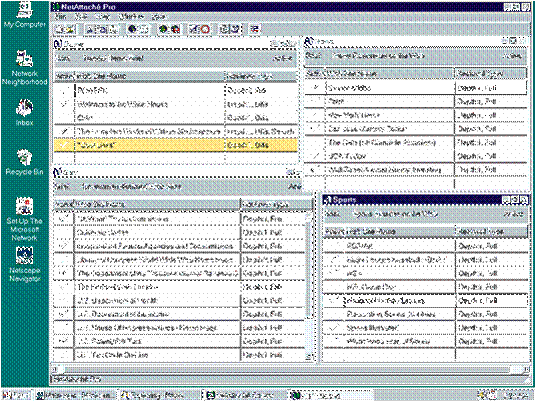Toggle Select check for USA Today in News
Image resolution: width=536 pixels, height=402 pixels.
click(315, 156)
